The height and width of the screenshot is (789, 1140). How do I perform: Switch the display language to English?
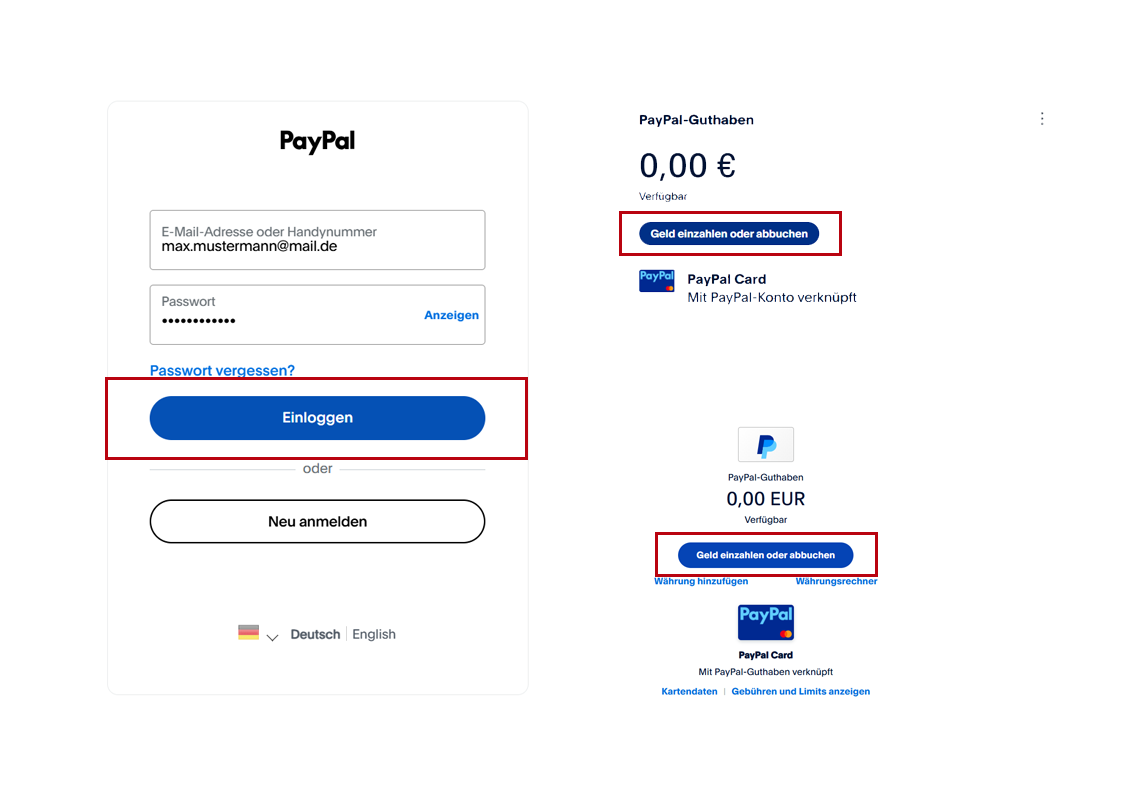click(x=373, y=634)
